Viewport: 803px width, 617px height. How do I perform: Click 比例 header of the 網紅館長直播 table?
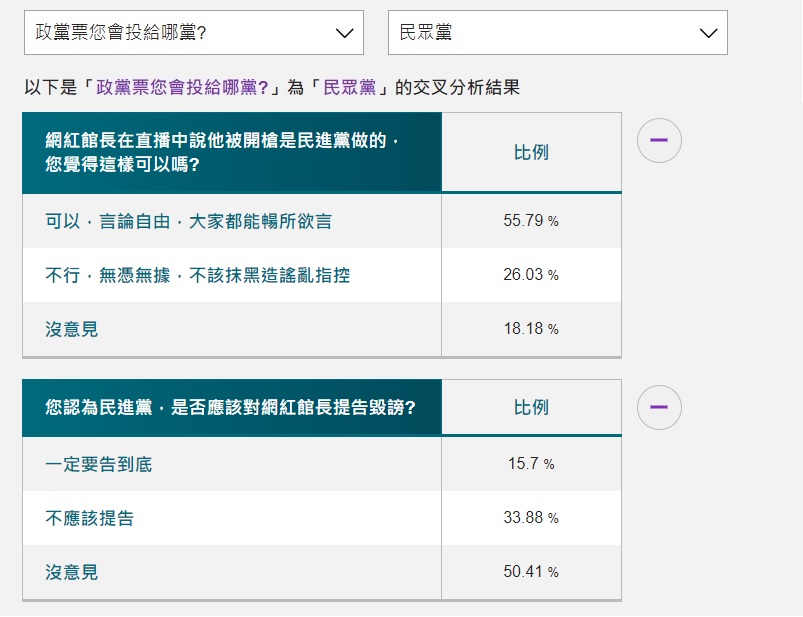coord(531,152)
